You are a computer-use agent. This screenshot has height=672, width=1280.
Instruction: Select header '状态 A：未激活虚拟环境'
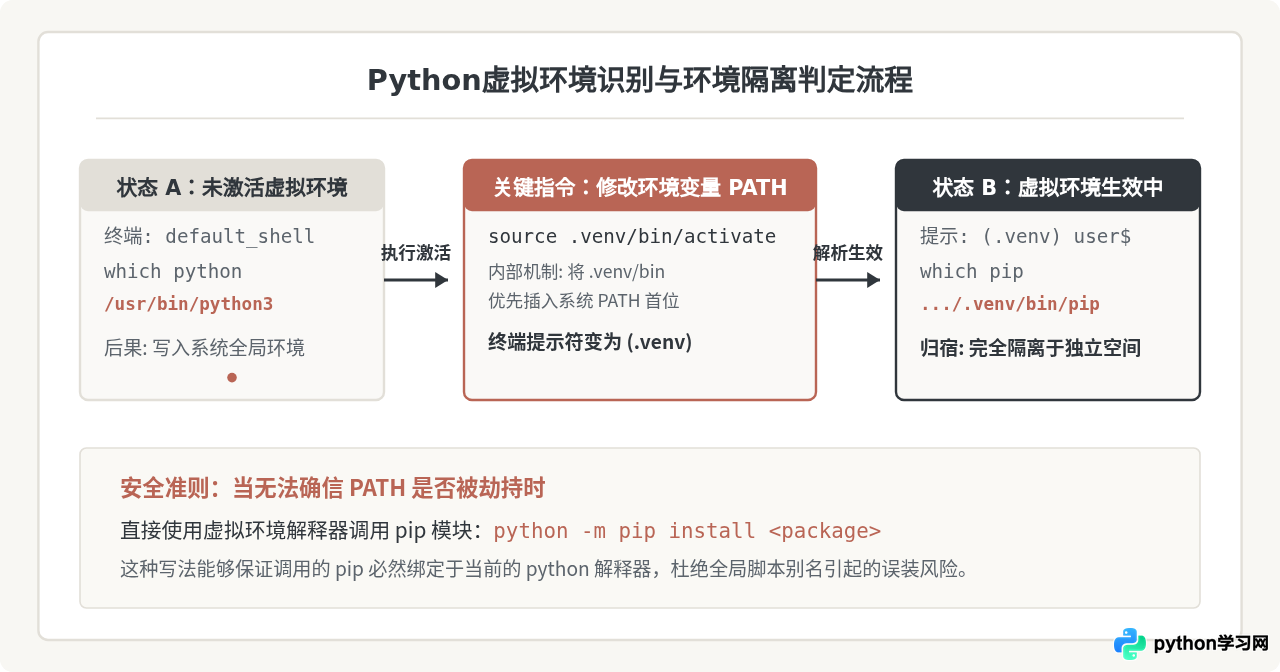(232, 186)
